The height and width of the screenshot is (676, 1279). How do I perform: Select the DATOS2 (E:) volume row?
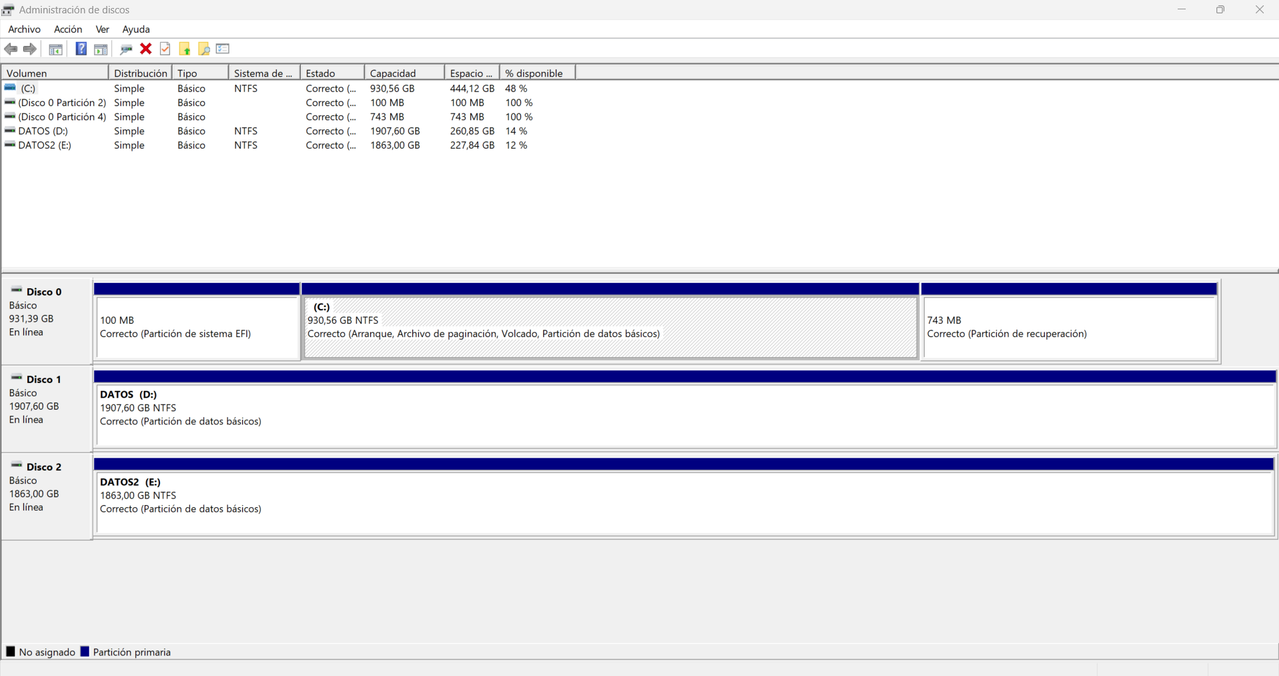click(x=290, y=145)
